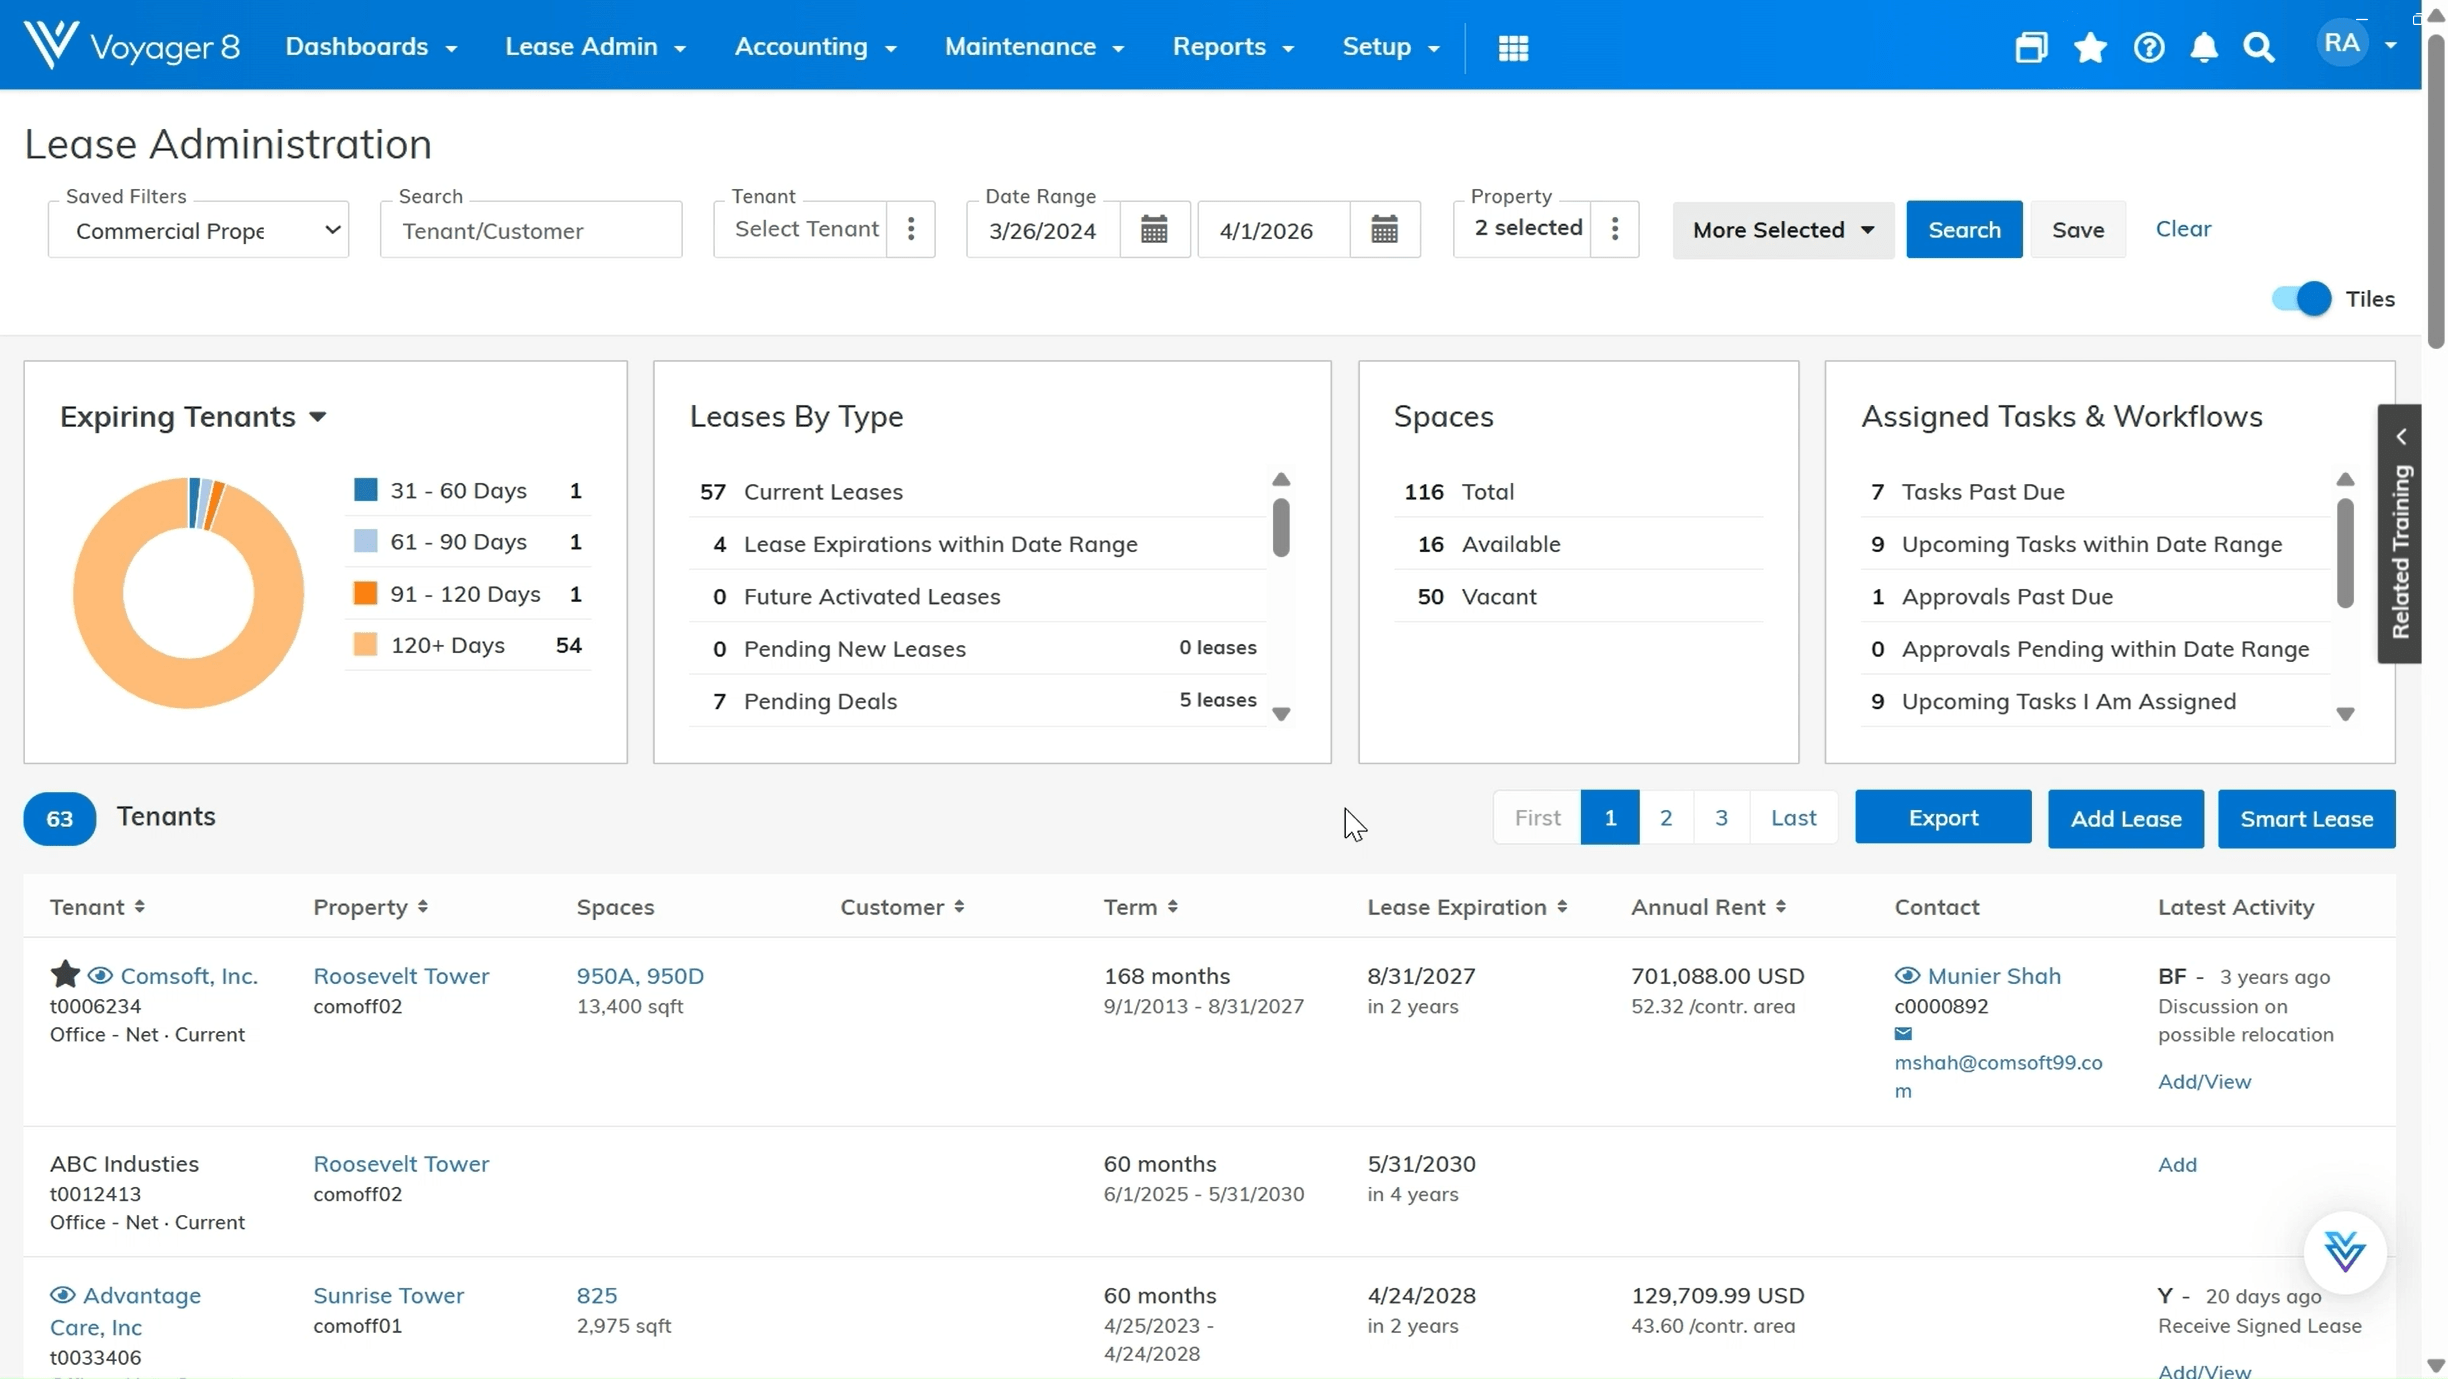The width and height of the screenshot is (2448, 1379).
Task: Expand the Expiring Tenants tile dropdown
Action: pos(317,417)
